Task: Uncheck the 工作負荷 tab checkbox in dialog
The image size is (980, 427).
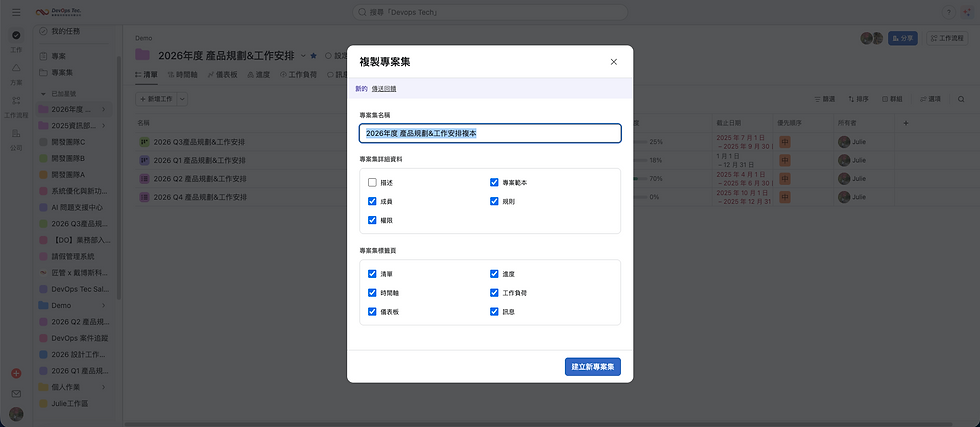Action: [x=494, y=293]
